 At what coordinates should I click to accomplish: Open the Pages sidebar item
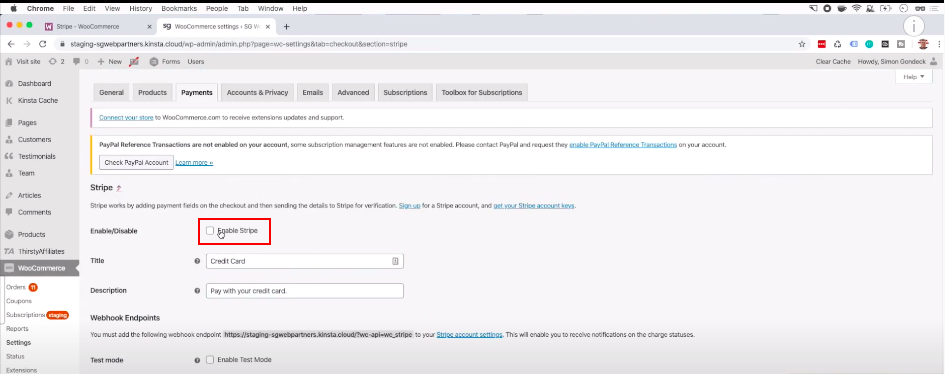click(27, 122)
